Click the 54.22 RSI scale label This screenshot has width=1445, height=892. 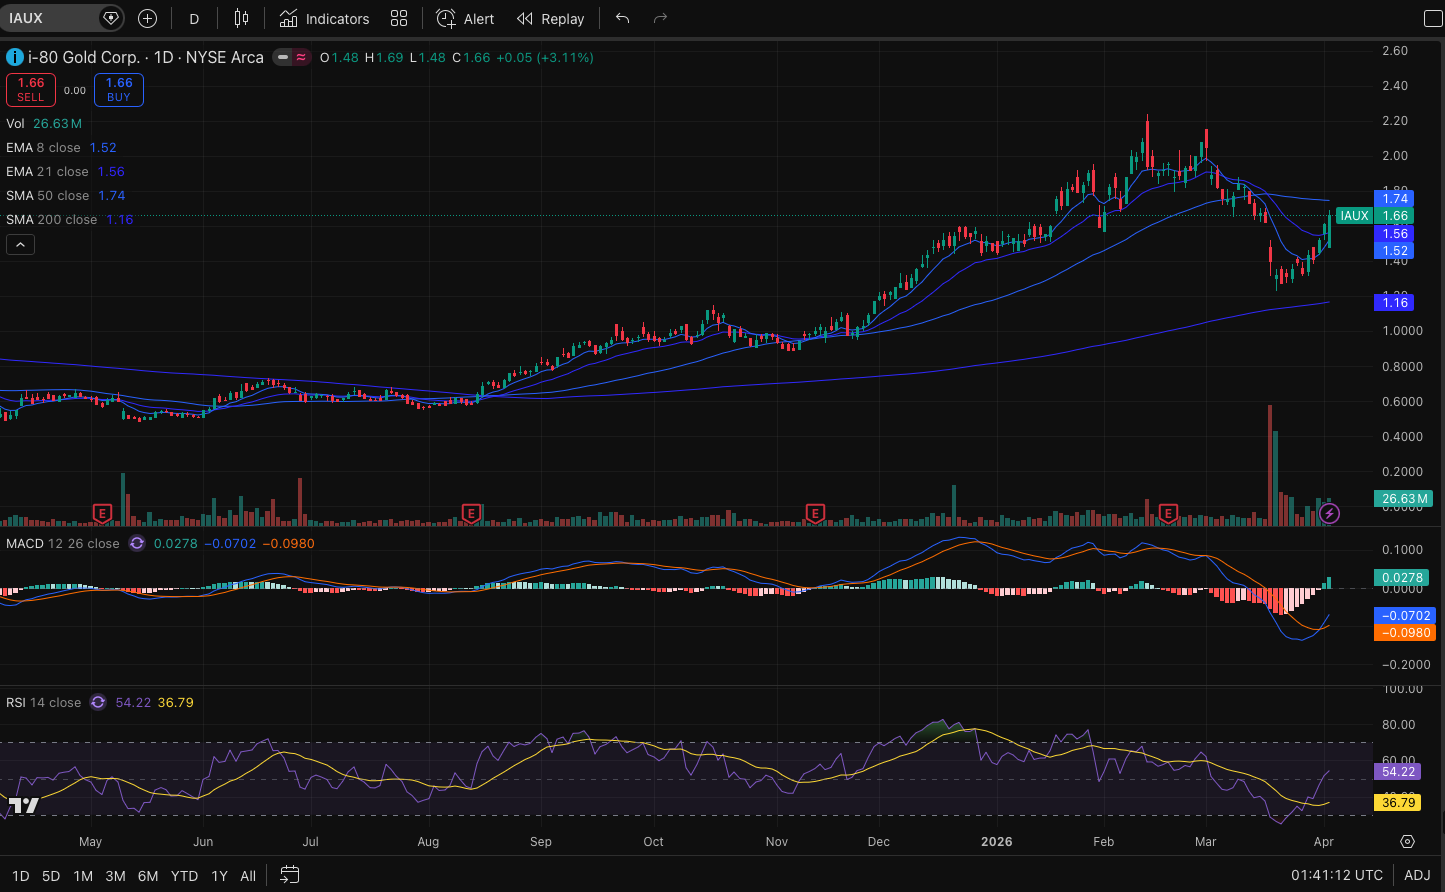(x=1398, y=772)
